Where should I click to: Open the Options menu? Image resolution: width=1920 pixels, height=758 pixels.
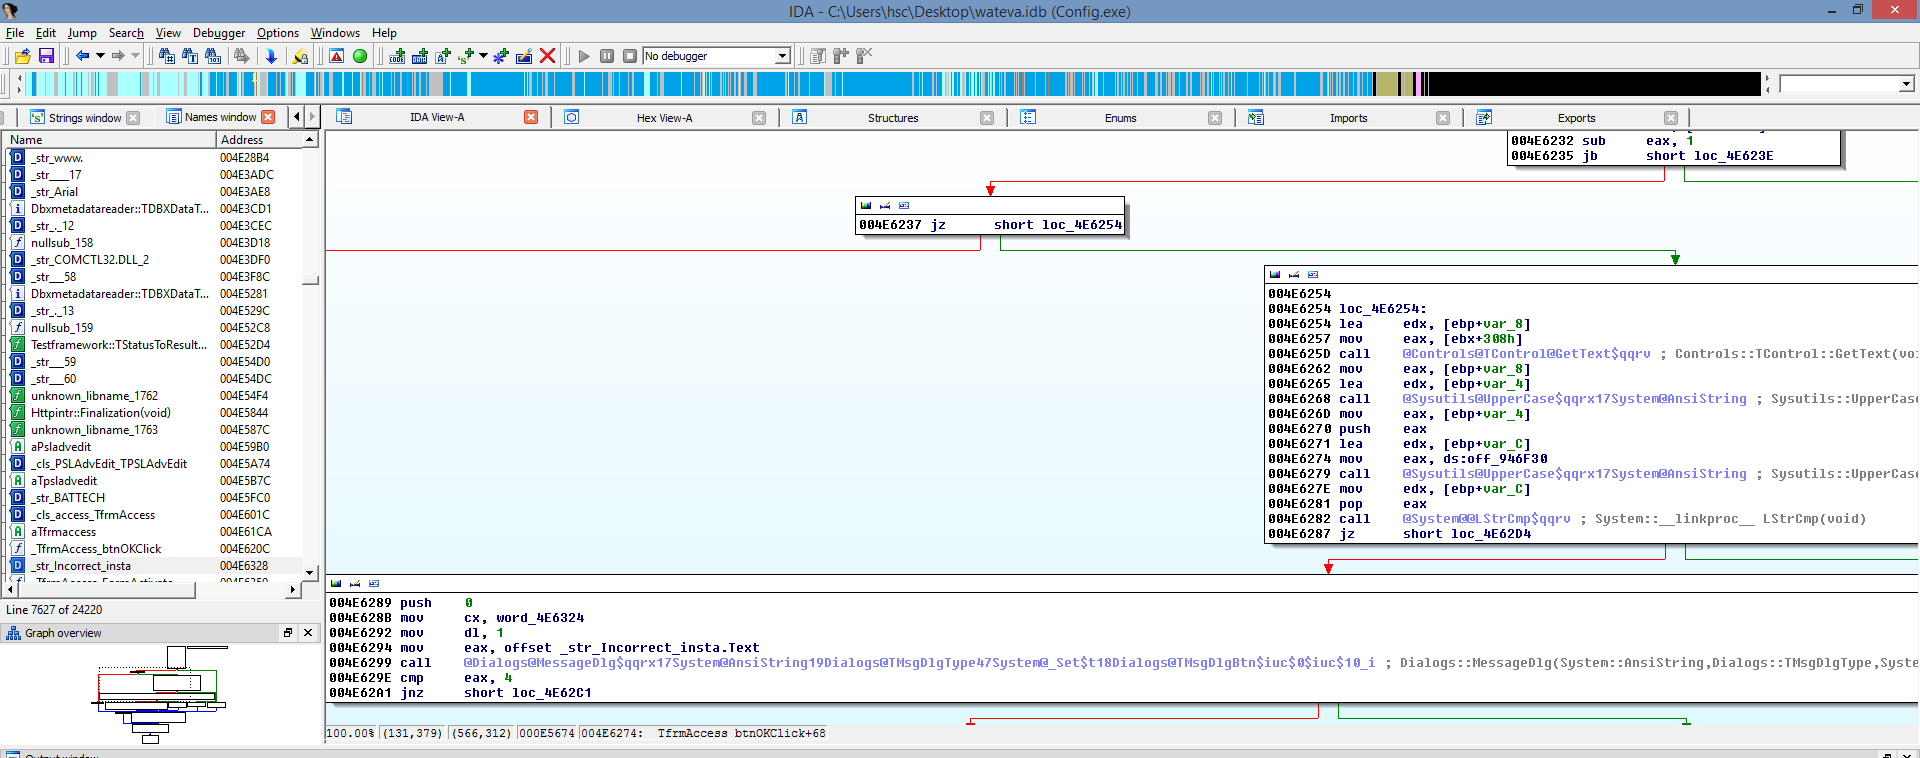[278, 33]
